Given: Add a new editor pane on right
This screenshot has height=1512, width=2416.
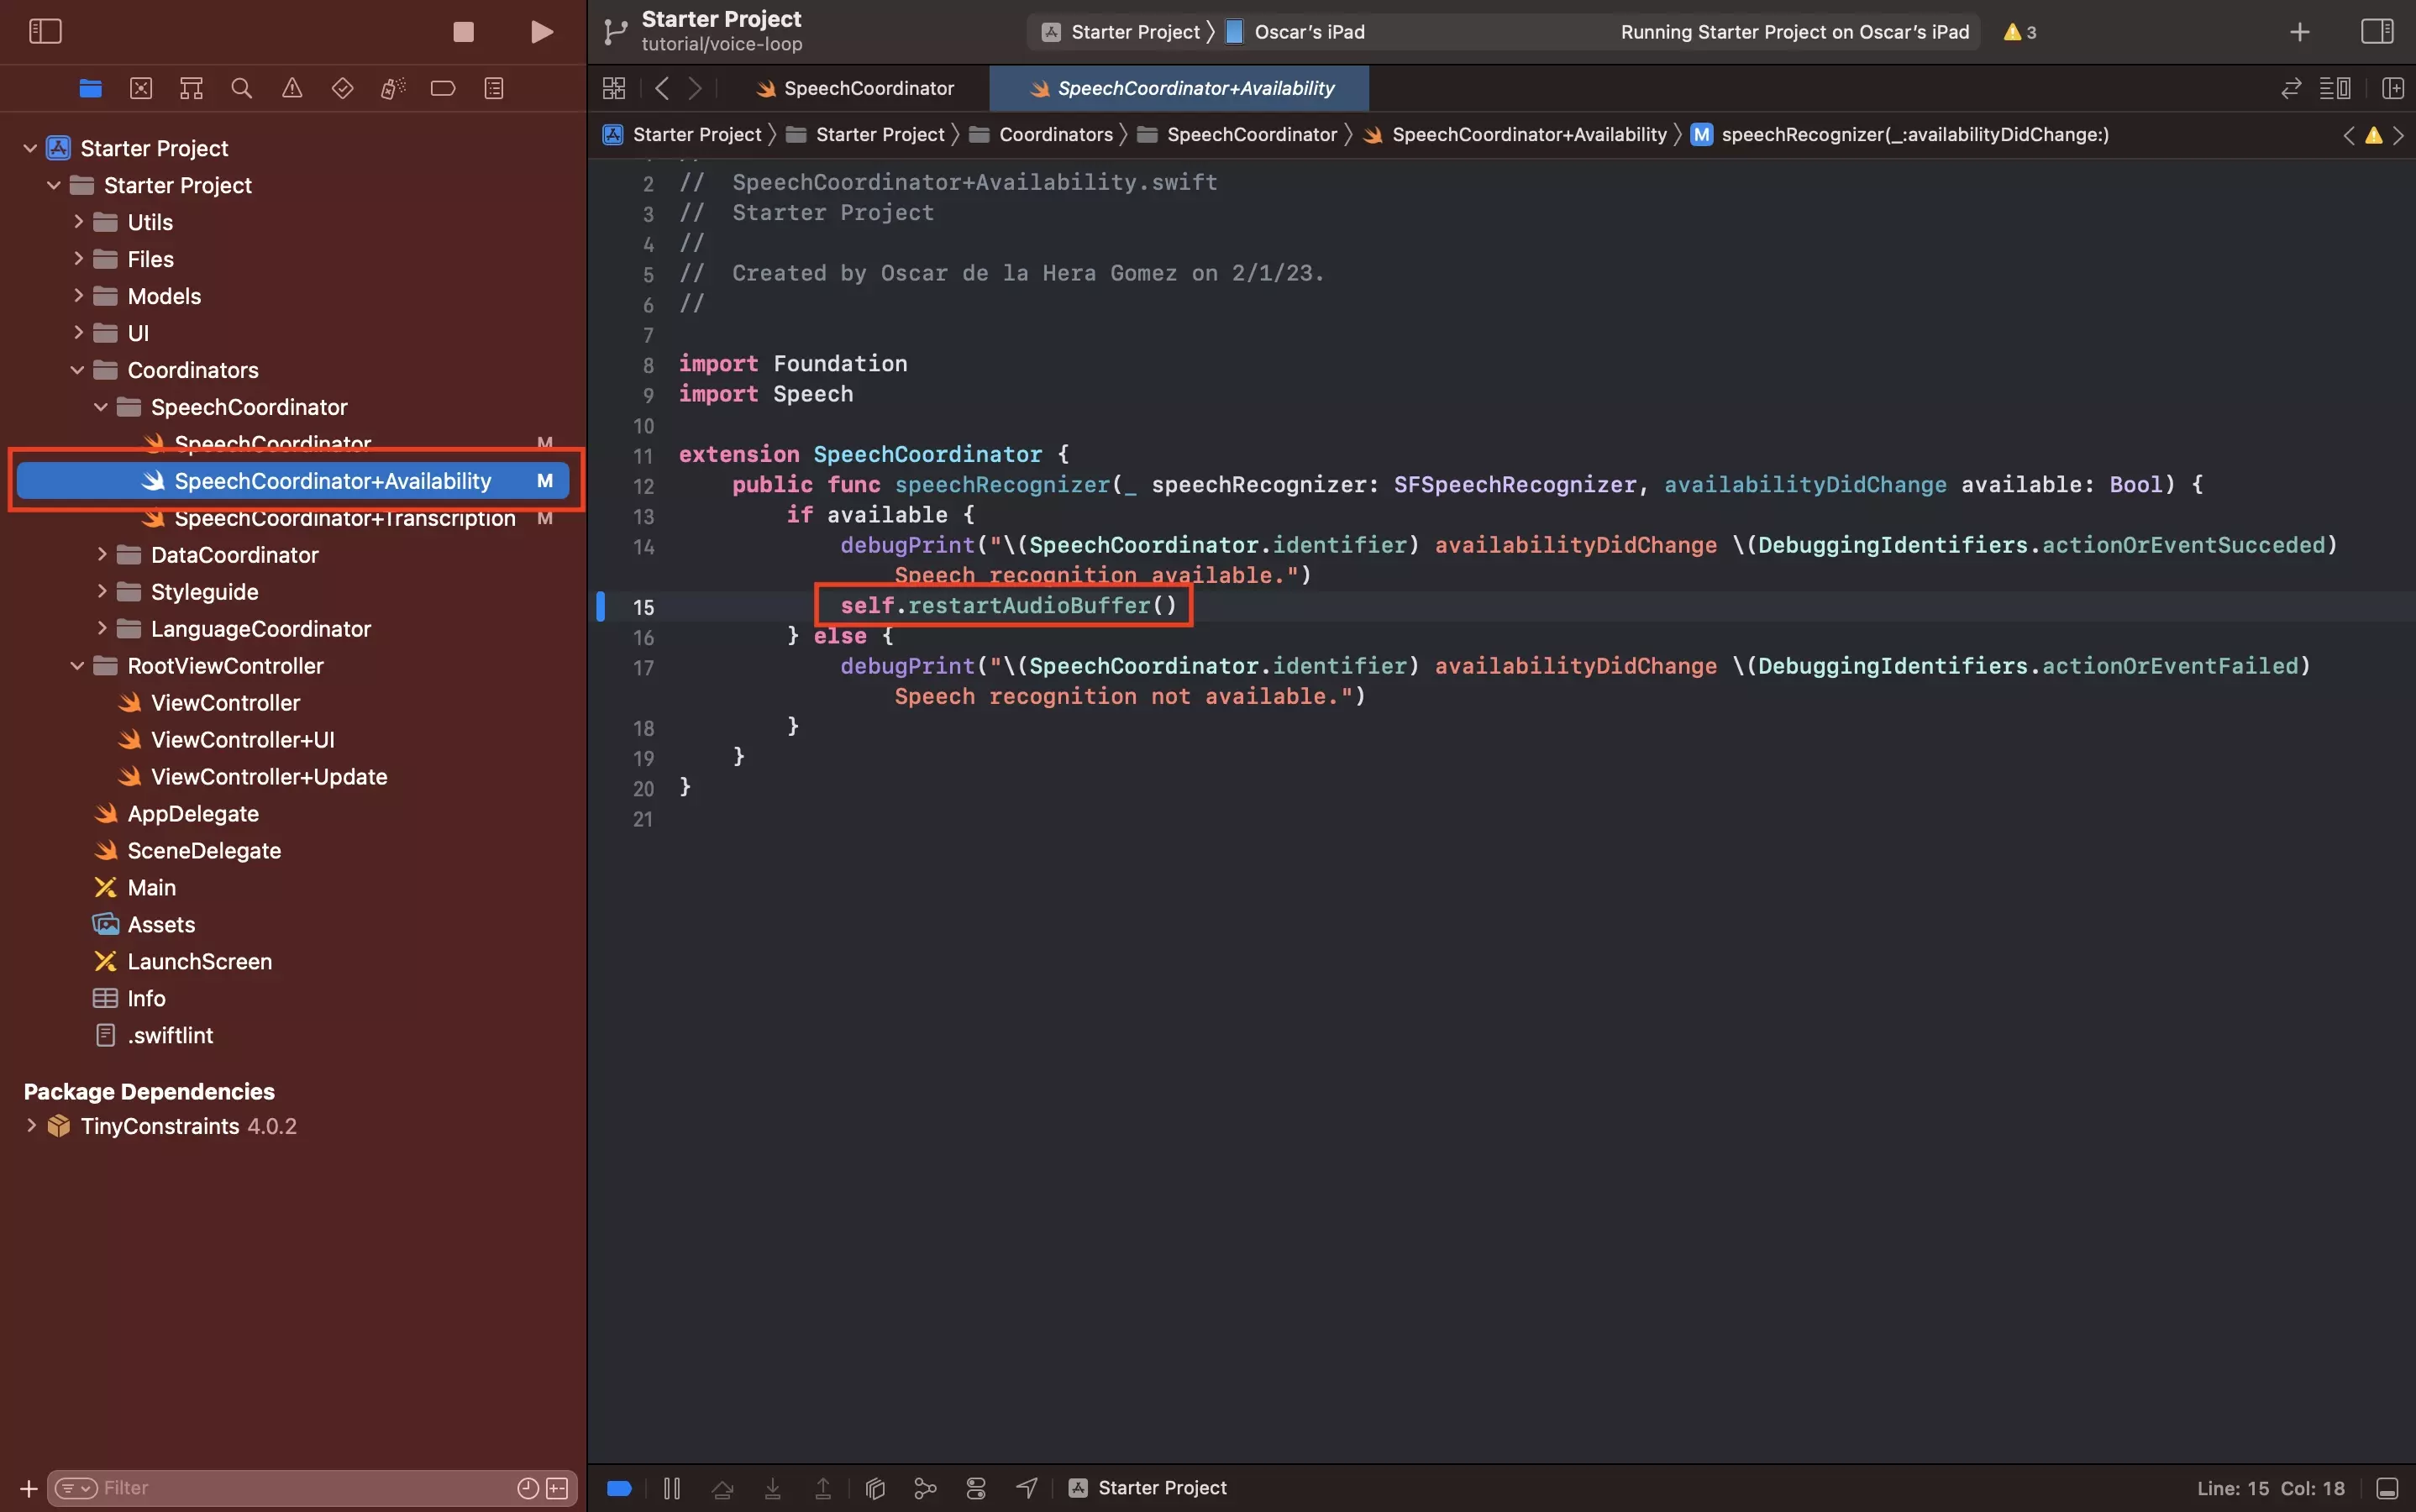Looking at the screenshot, I should pos(2393,88).
